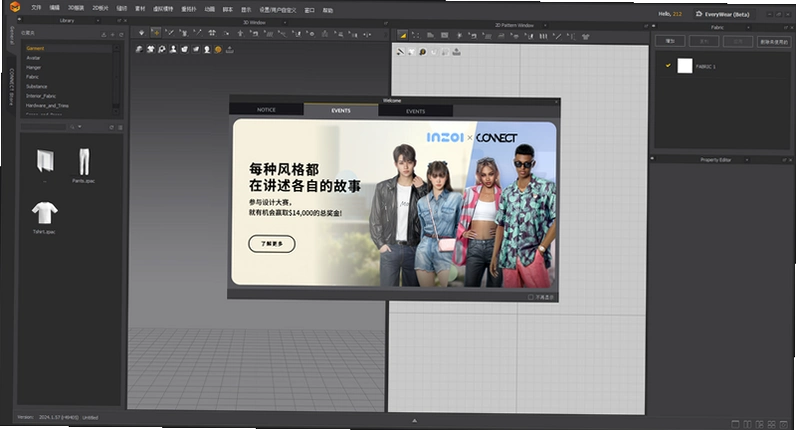Click the orange magnifier icon in 2D view
The width and height of the screenshot is (796, 430).
(422, 52)
